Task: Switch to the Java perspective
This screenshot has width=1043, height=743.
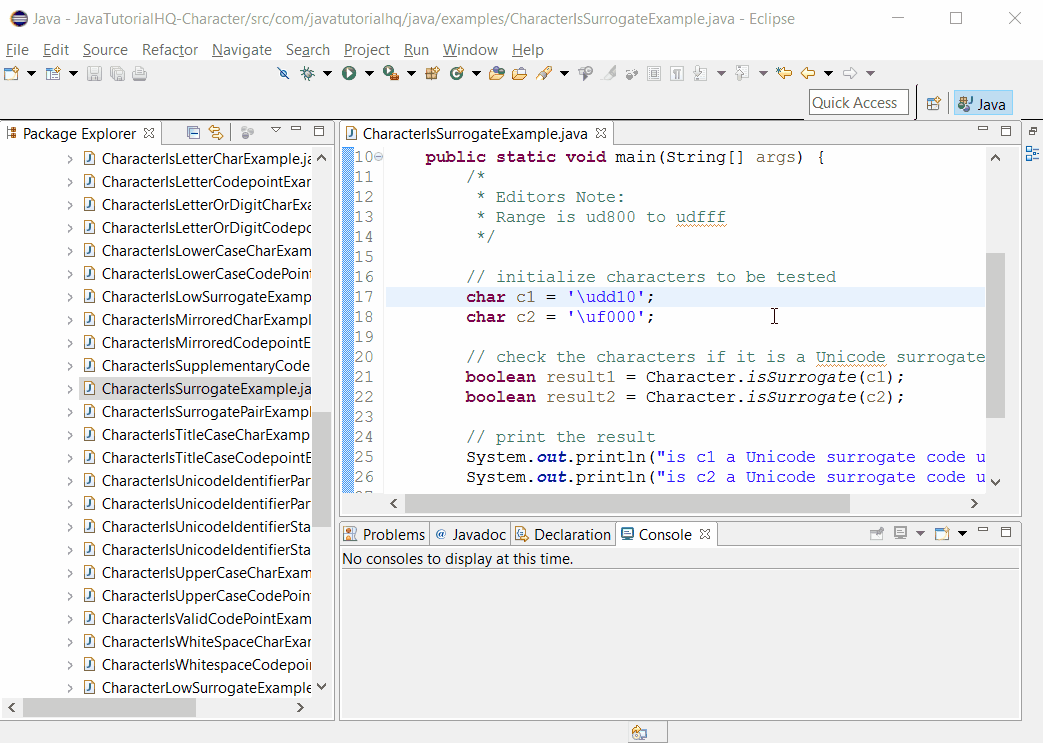Action: (981, 102)
